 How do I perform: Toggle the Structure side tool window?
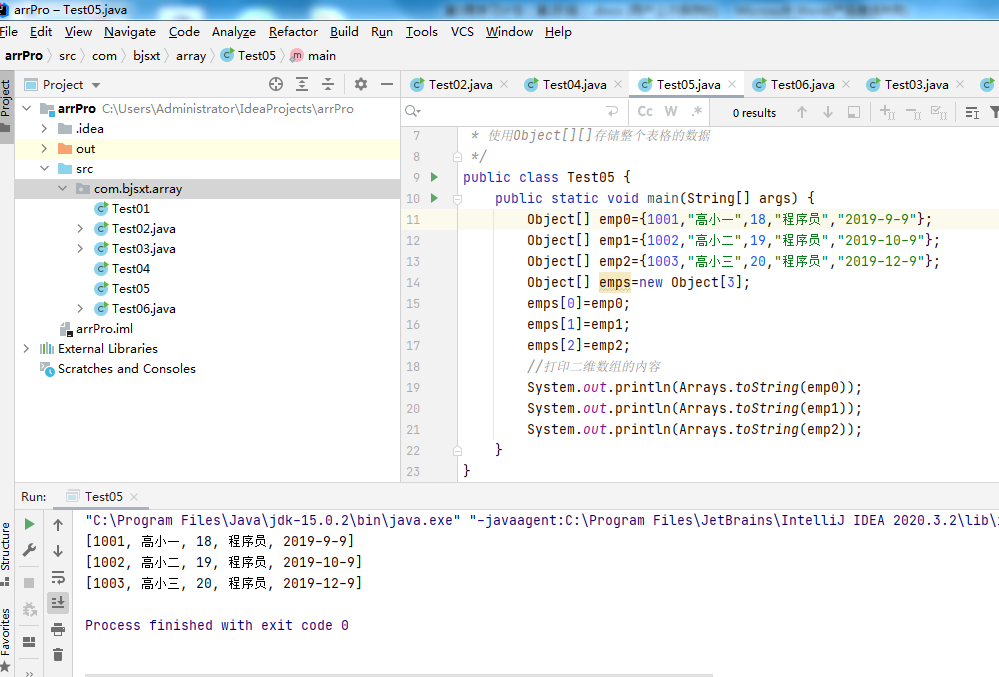click(x=6, y=553)
